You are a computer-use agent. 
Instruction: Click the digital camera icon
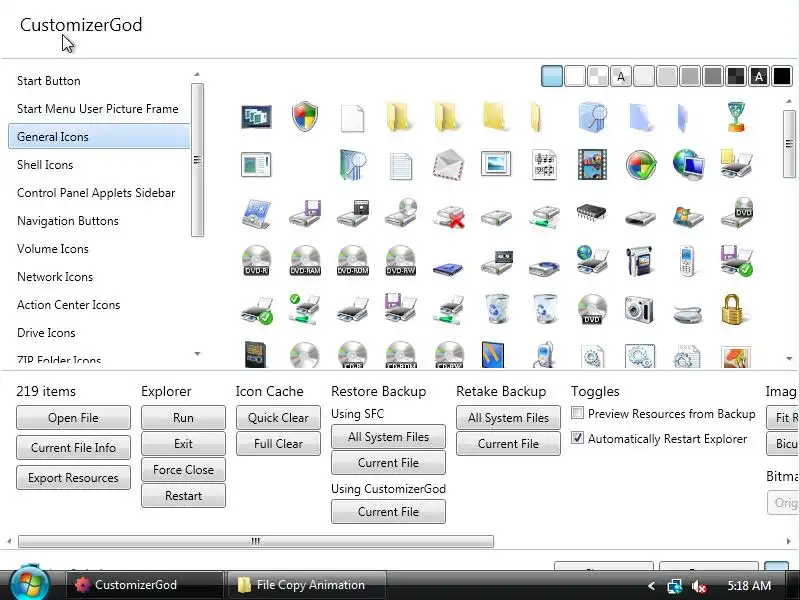coord(639,309)
